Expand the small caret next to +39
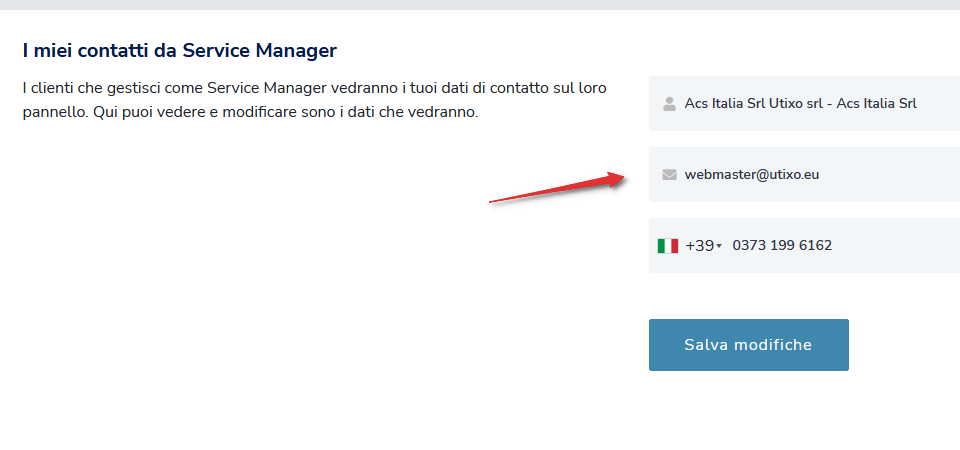This screenshot has width=960, height=450. coord(719,247)
